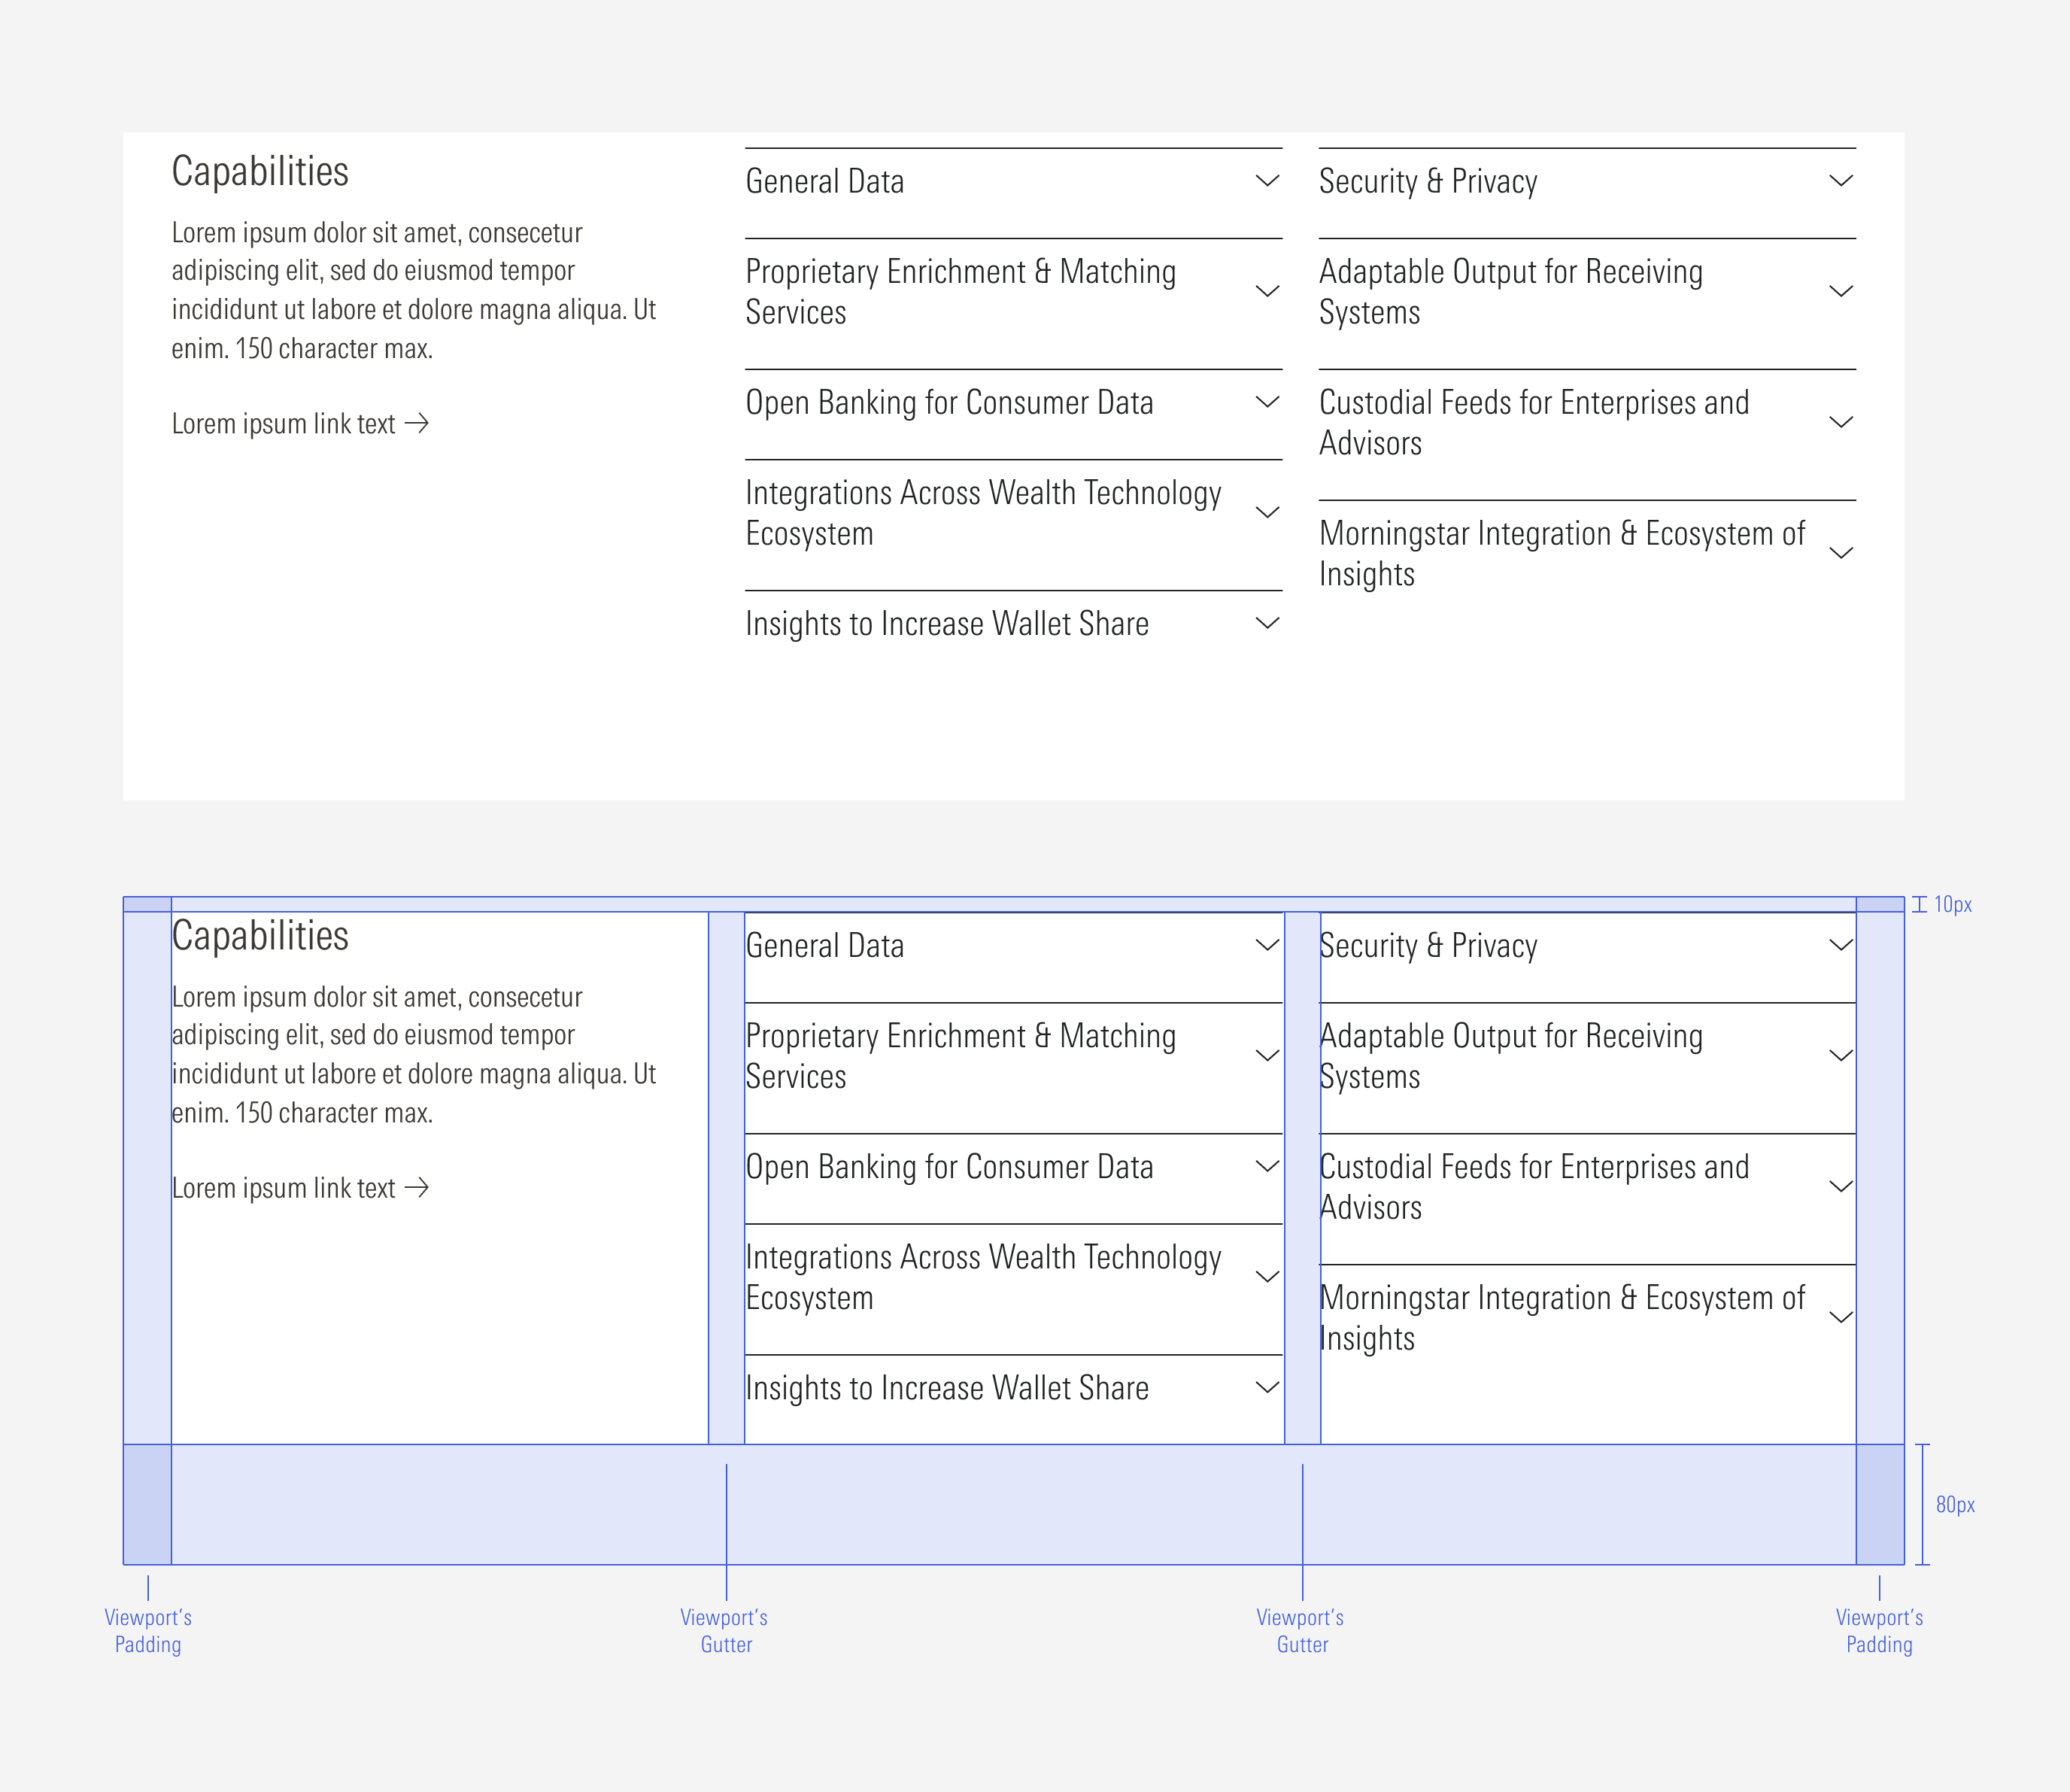Expand Adaptable Output for Receiving Systems chevron, plain mockup
The height and width of the screenshot is (1792, 2070).
pyautogui.click(x=1841, y=291)
